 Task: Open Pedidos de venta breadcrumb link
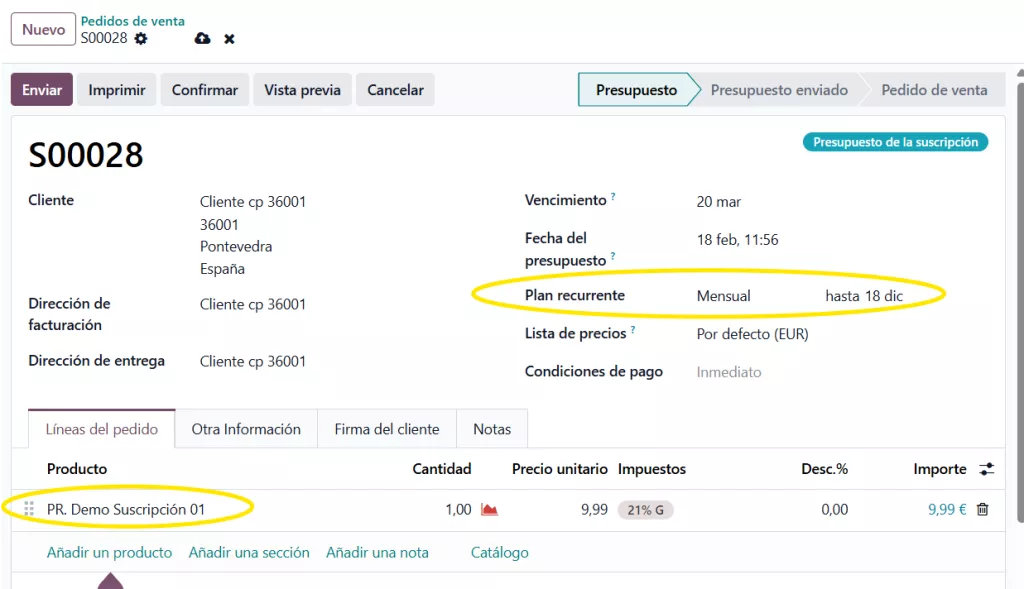click(x=133, y=20)
